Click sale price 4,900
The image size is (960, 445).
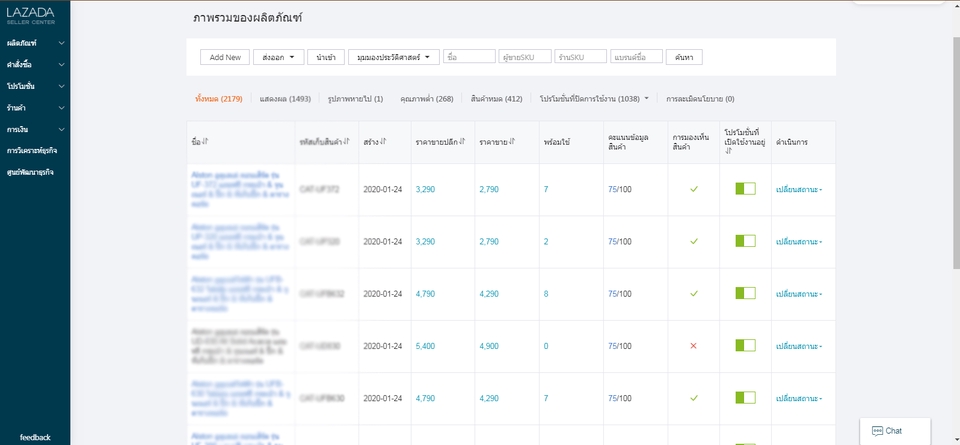tap(489, 346)
